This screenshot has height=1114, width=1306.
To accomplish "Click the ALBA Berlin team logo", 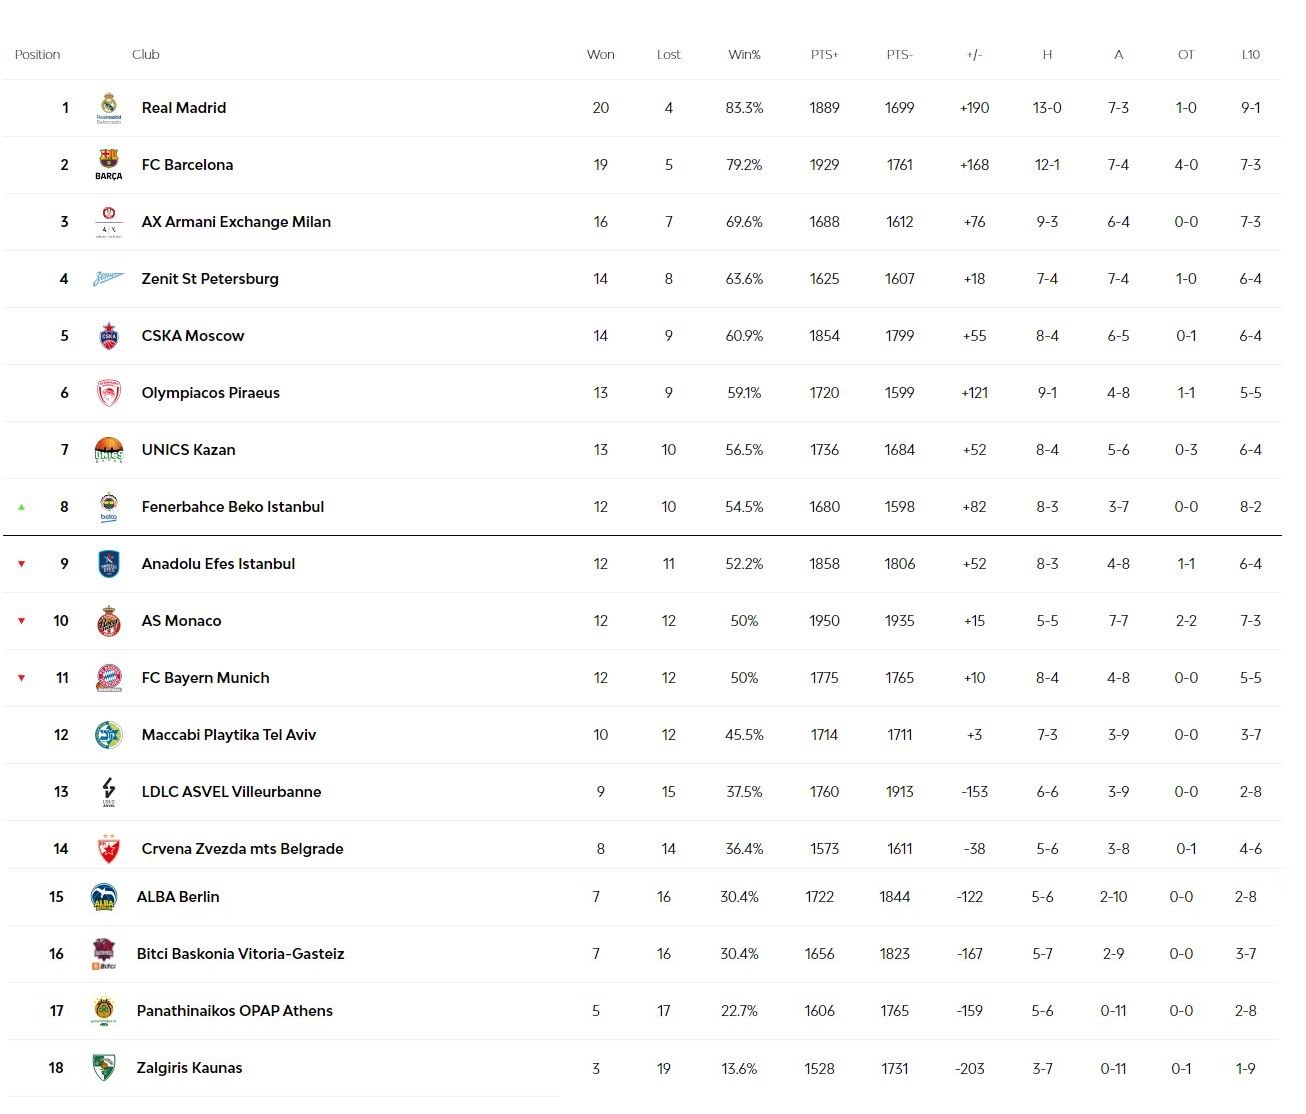I will click(x=104, y=897).
